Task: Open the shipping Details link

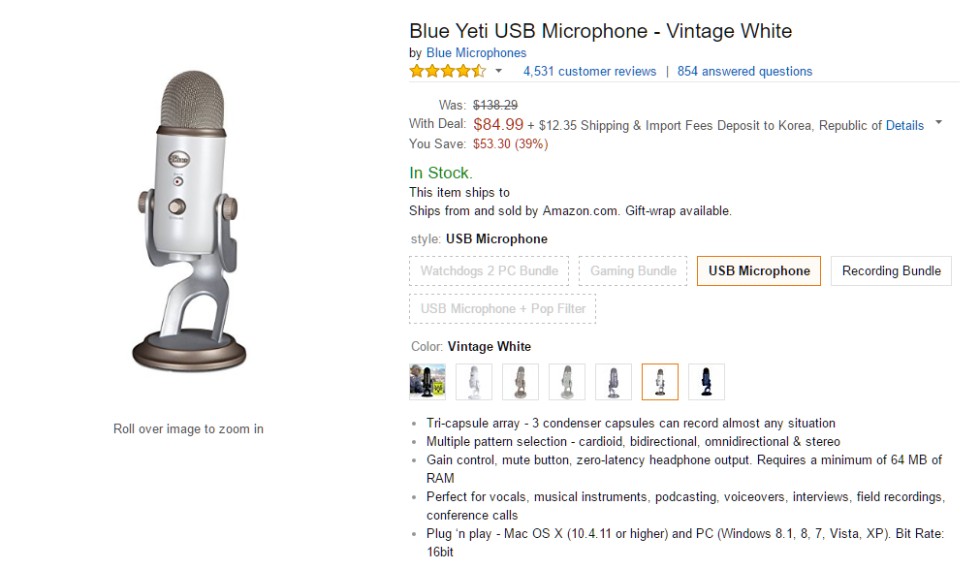Action: coord(904,125)
